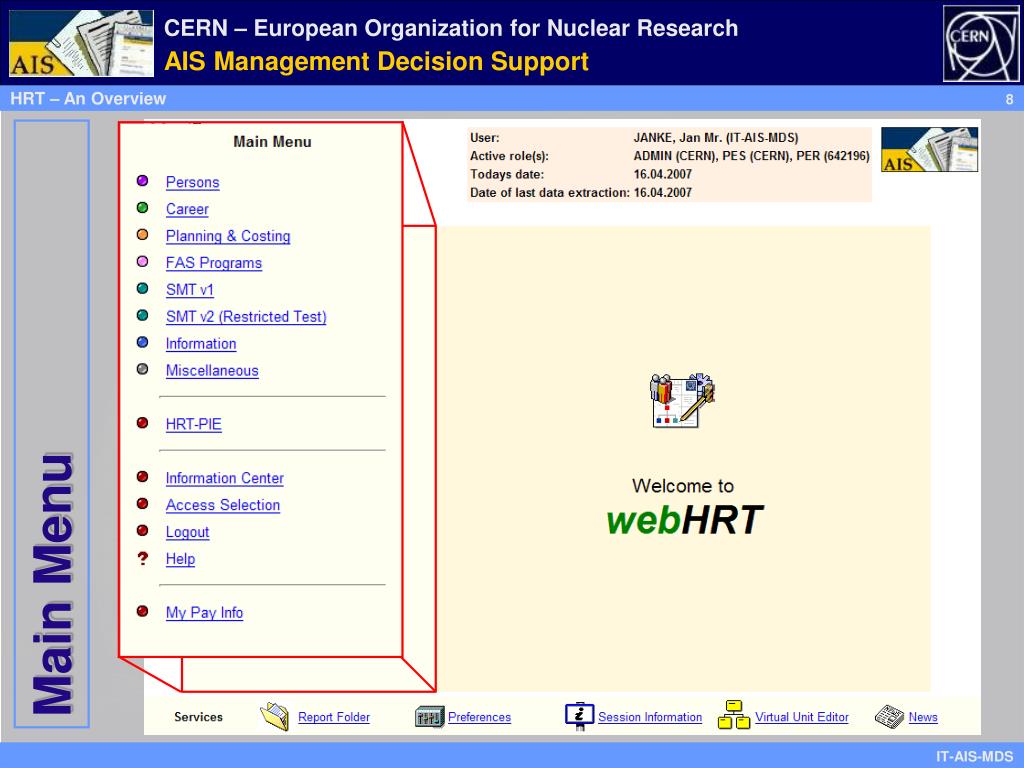
Task: Click the AIS logo in the slide banner
Action: pos(82,43)
